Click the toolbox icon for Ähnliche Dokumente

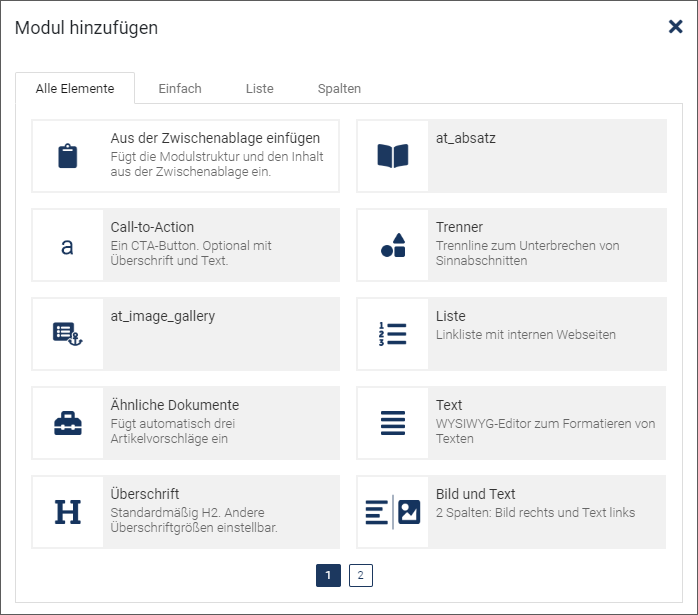(68, 423)
